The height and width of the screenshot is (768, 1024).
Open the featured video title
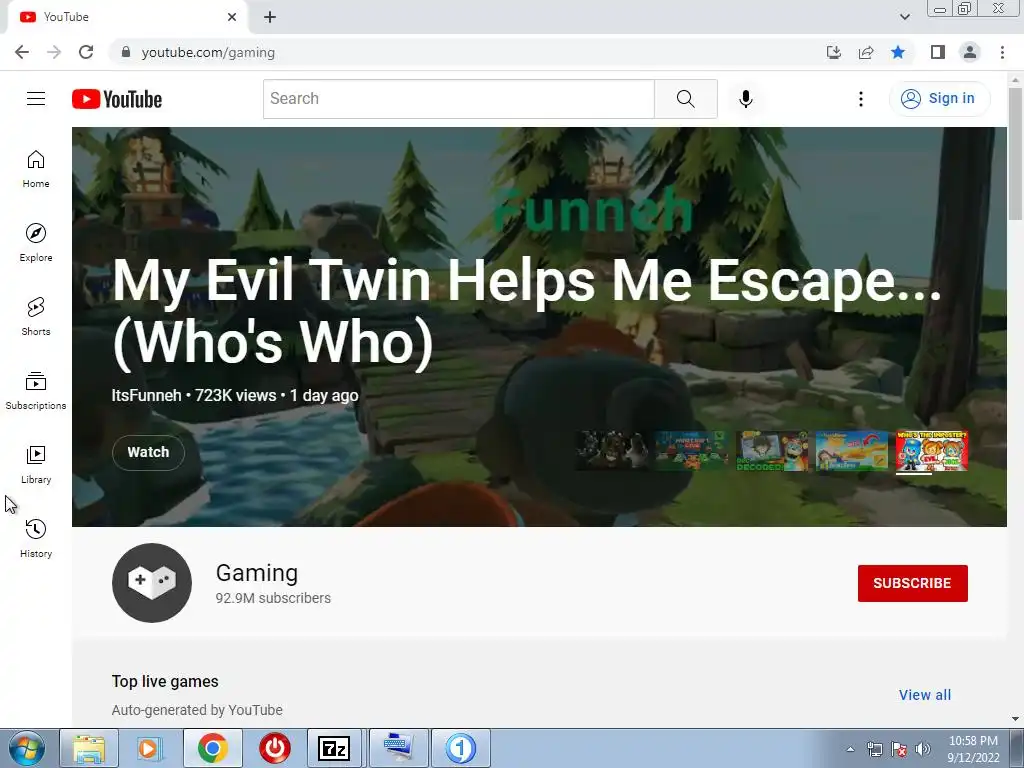(526, 312)
